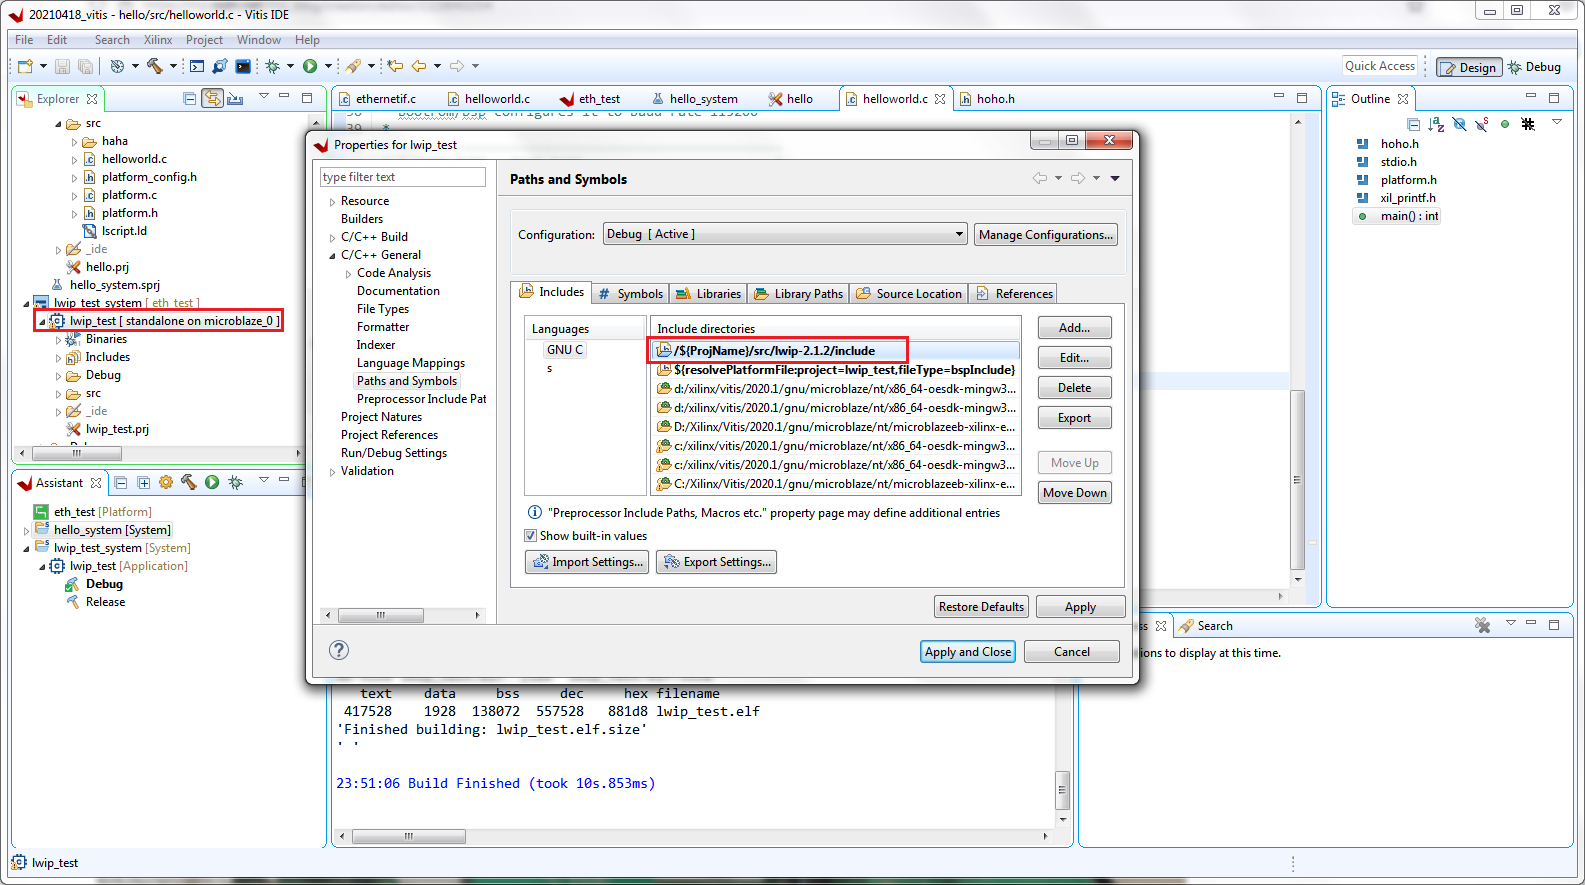
Task: Switch to the Debug perspective
Action: click(1535, 67)
